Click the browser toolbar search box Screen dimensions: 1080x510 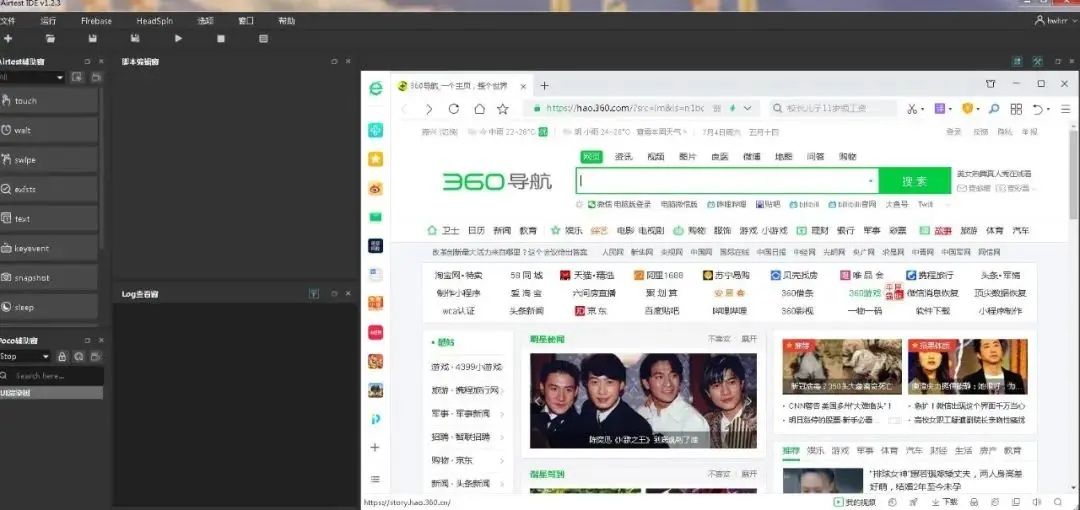point(833,108)
